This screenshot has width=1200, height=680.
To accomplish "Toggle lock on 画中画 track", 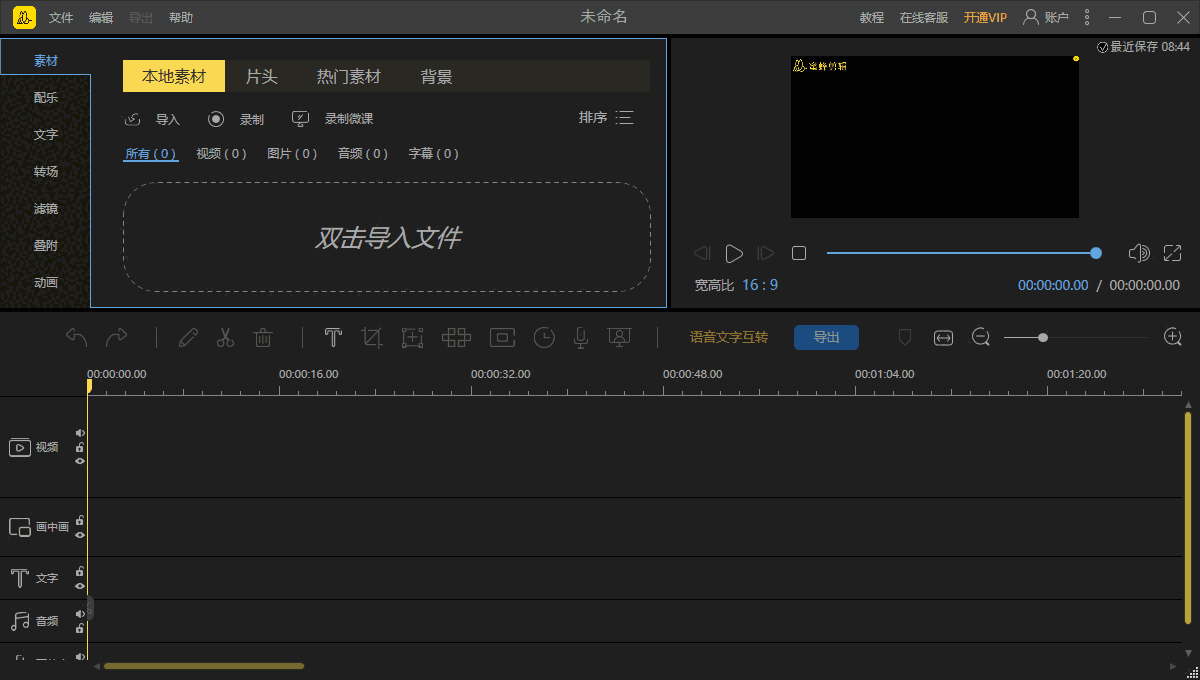I will coord(80,521).
